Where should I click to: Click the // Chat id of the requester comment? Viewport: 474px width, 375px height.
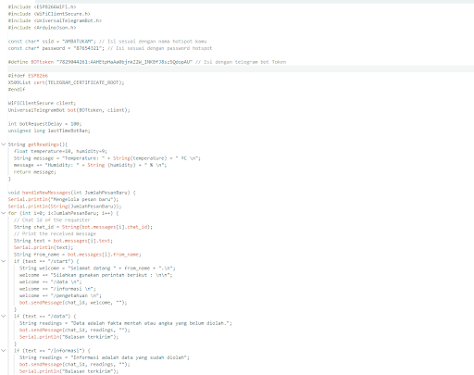(52, 220)
